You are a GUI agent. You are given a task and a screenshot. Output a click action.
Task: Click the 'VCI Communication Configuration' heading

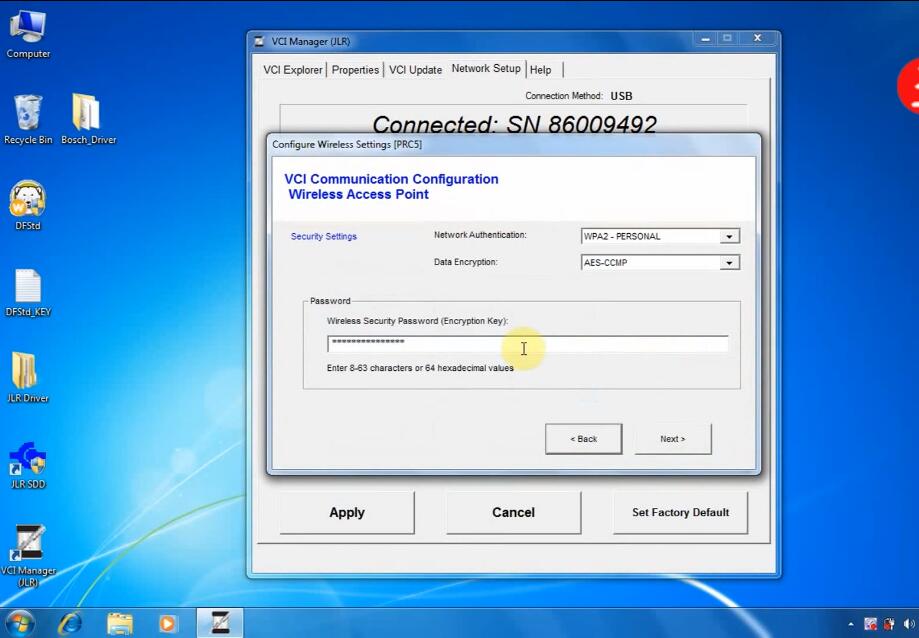(392, 179)
